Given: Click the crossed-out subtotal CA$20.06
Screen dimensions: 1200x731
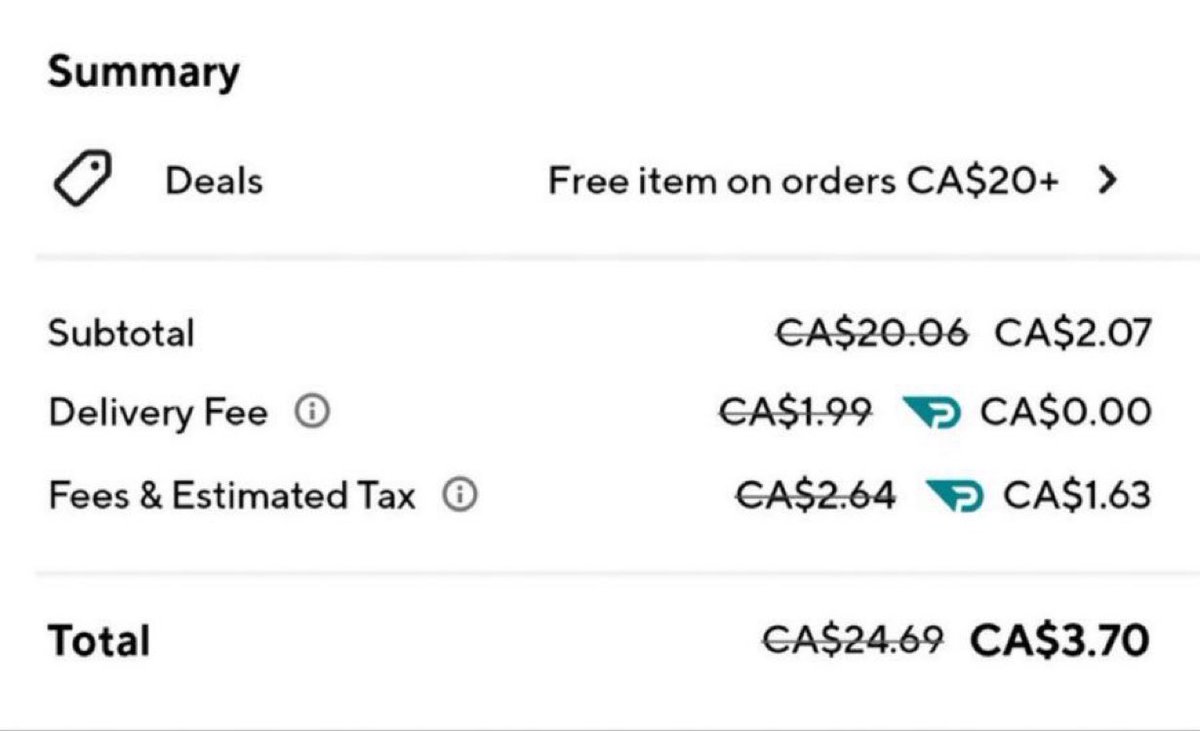Looking at the screenshot, I should [872, 332].
